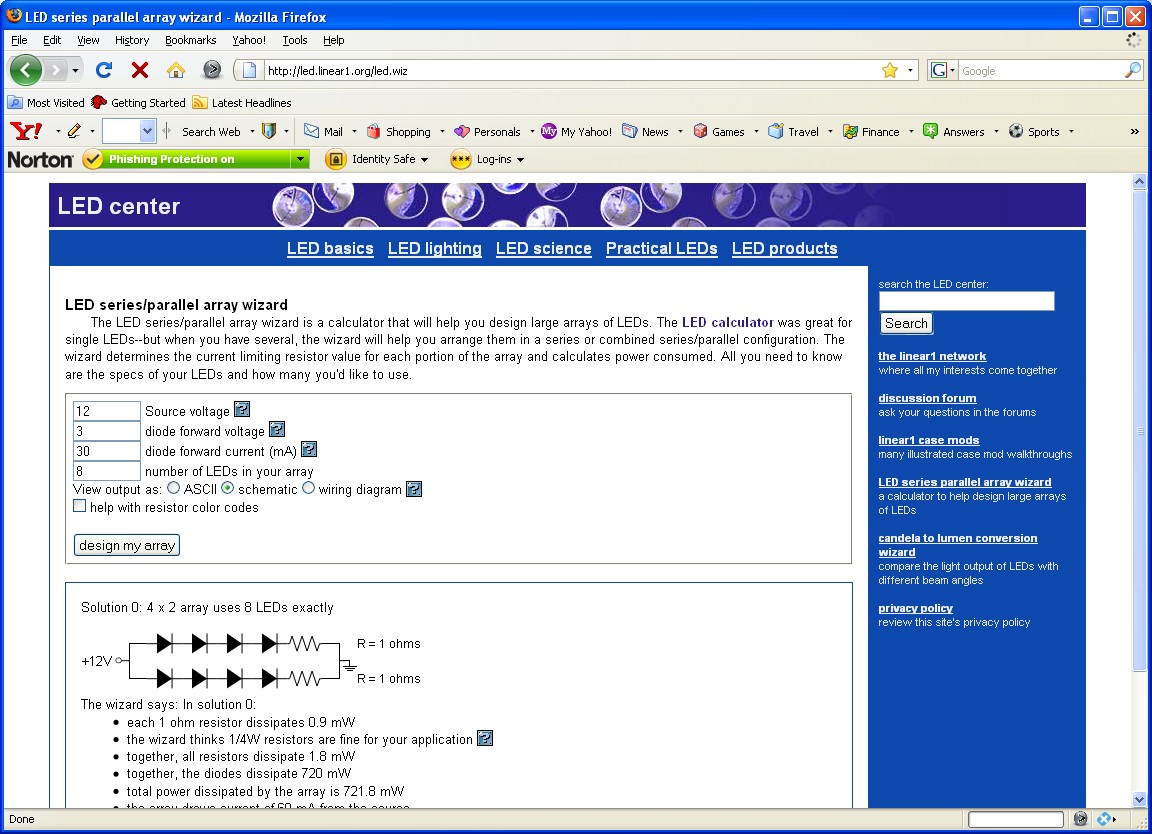Open the back/forward history dropdown arrow
The image size is (1152, 834).
point(75,71)
